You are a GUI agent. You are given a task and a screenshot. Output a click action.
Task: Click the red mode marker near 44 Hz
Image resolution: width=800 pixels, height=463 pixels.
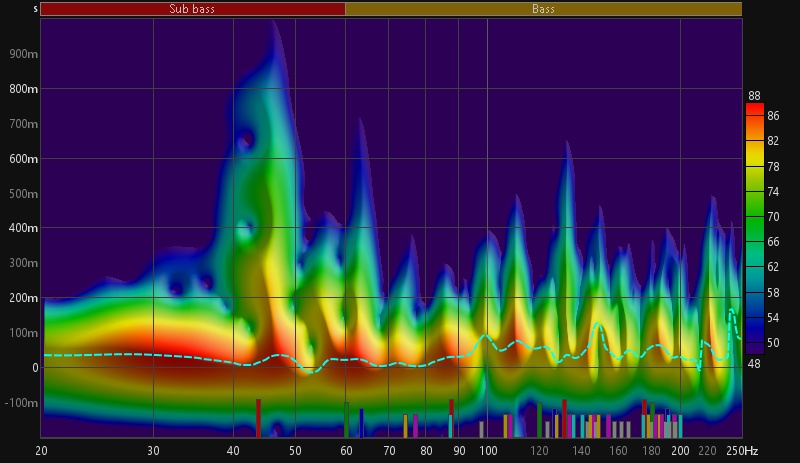click(258, 419)
